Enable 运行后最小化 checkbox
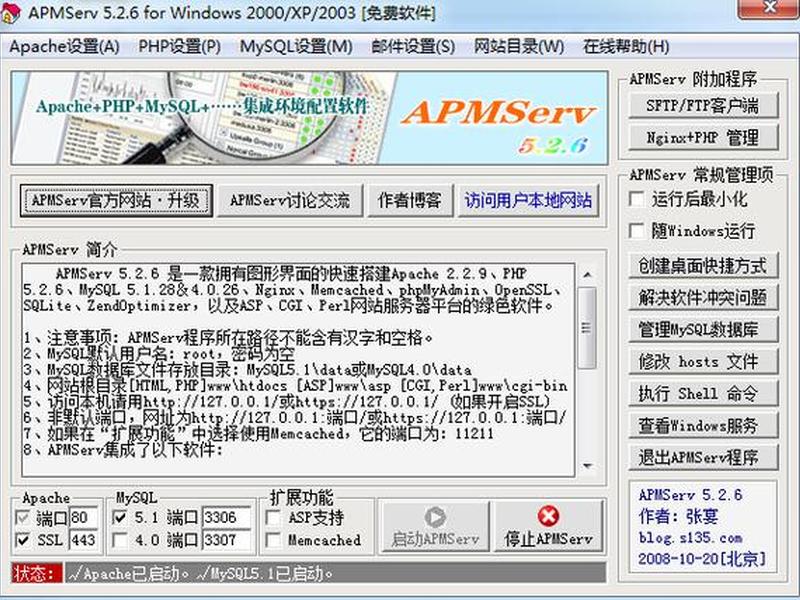 click(x=637, y=199)
